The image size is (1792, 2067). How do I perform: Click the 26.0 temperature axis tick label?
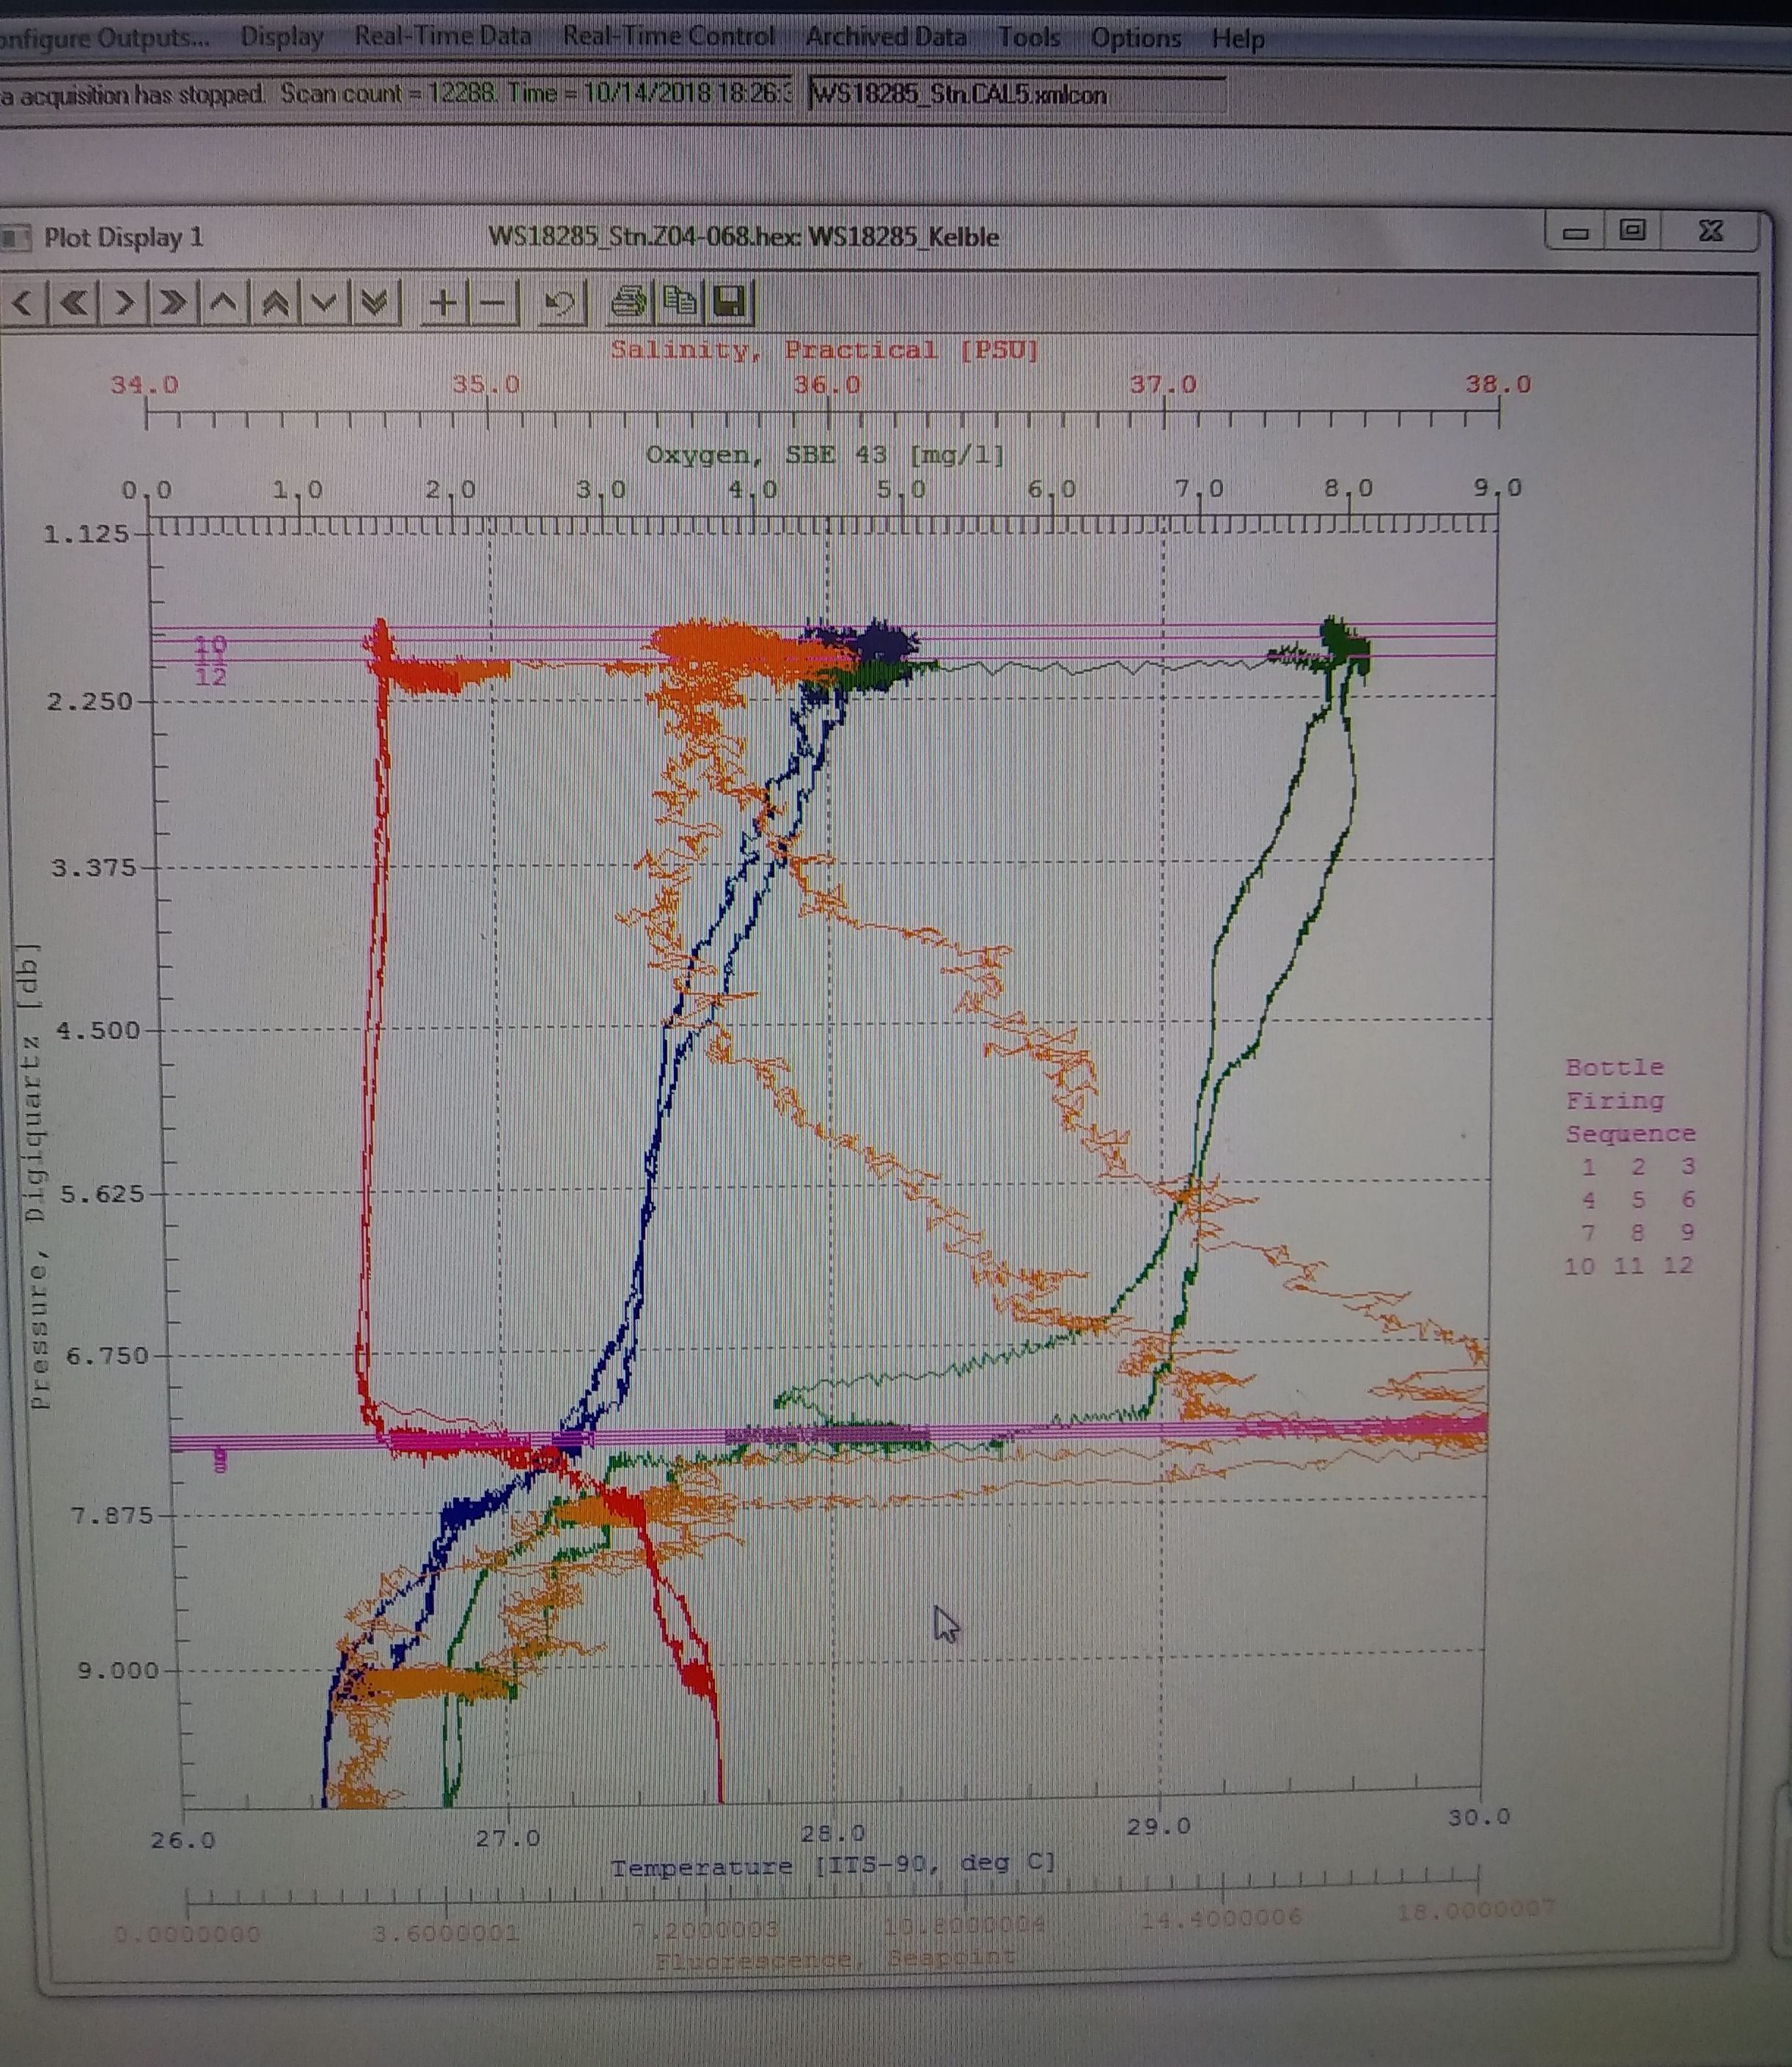coord(183,1840)
